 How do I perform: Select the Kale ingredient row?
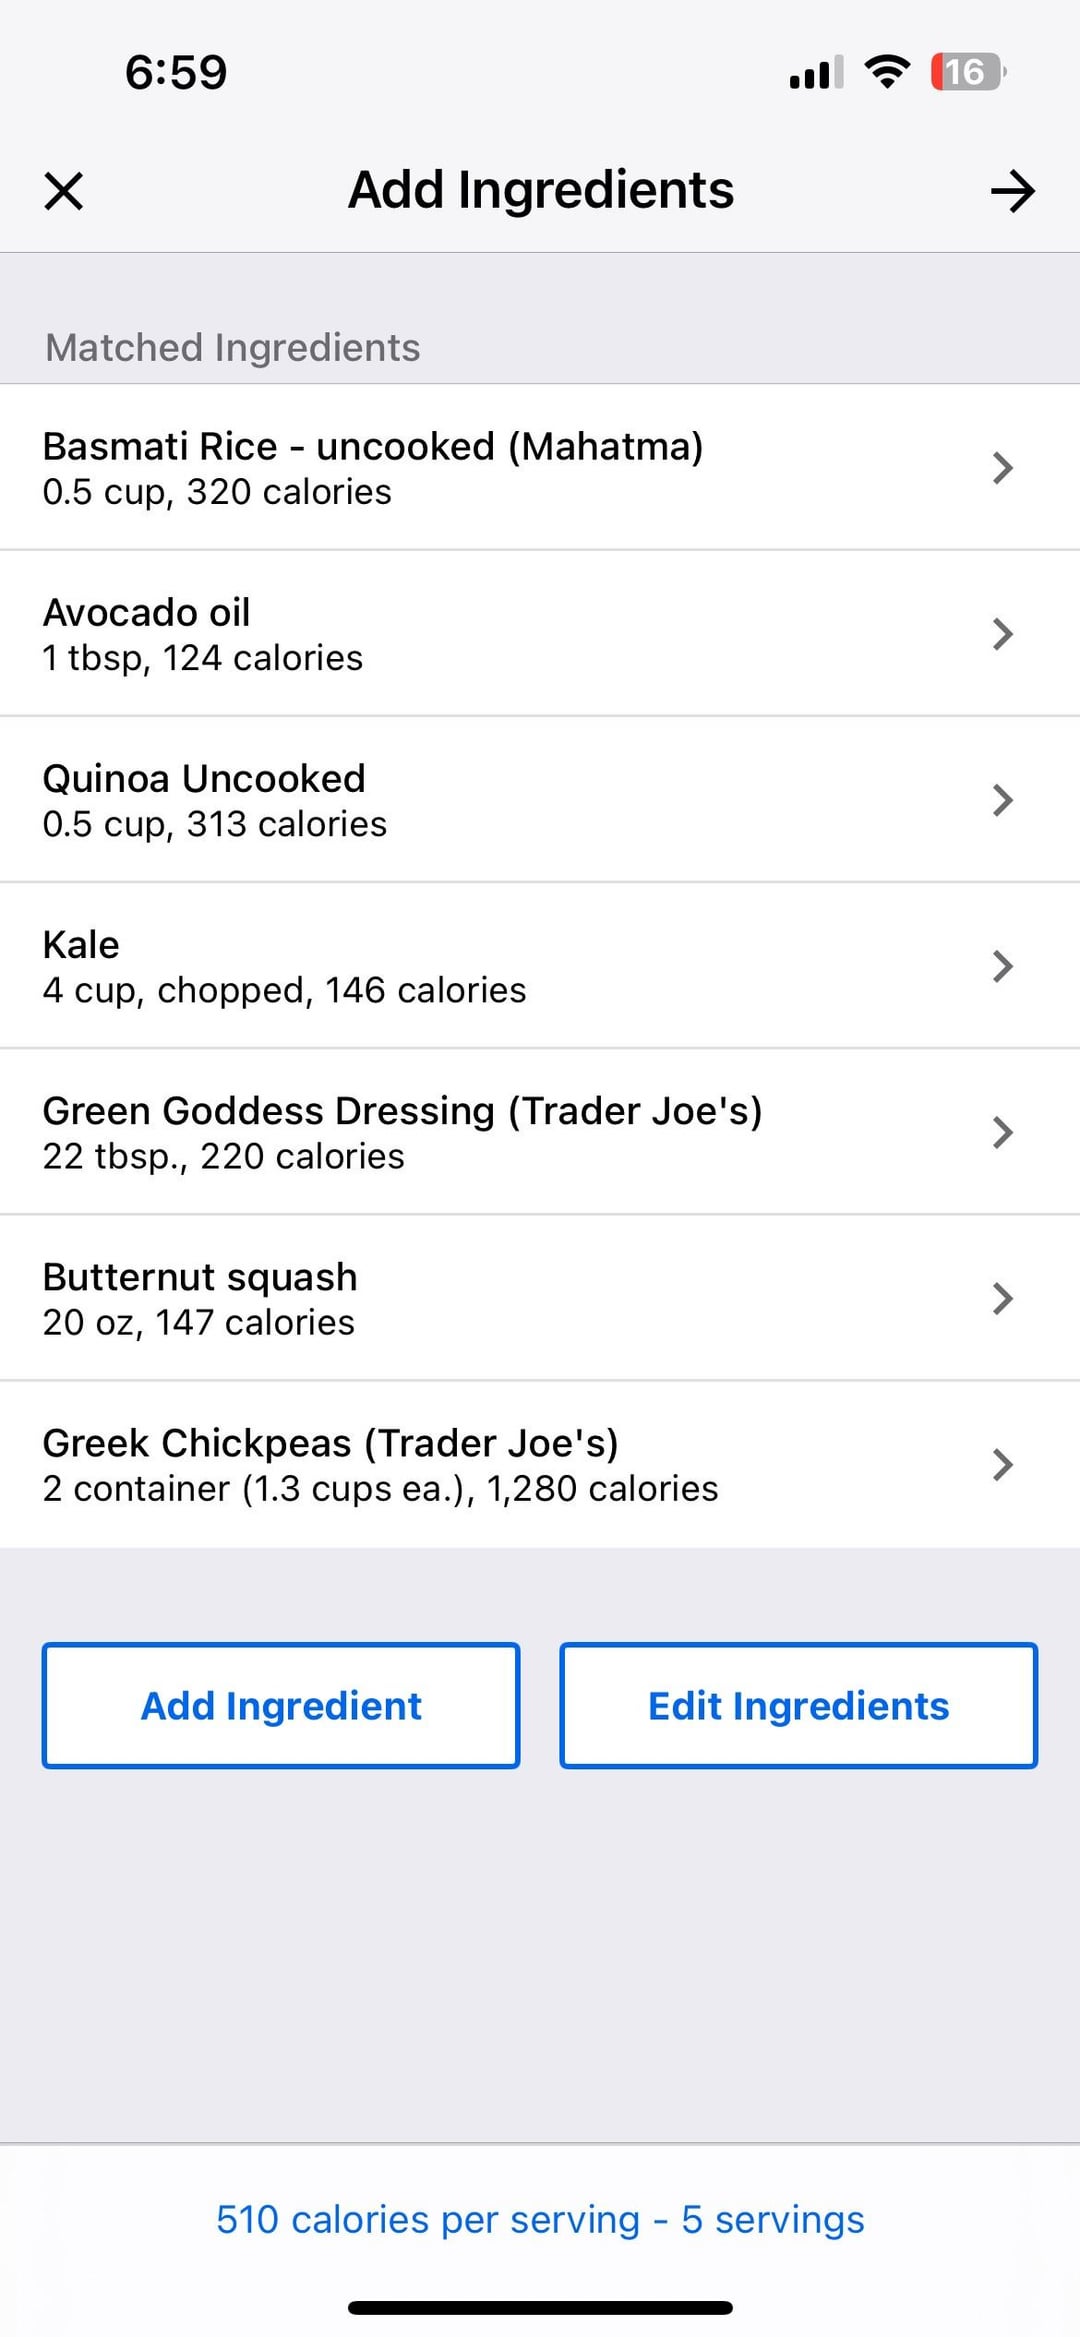(284, 966)
